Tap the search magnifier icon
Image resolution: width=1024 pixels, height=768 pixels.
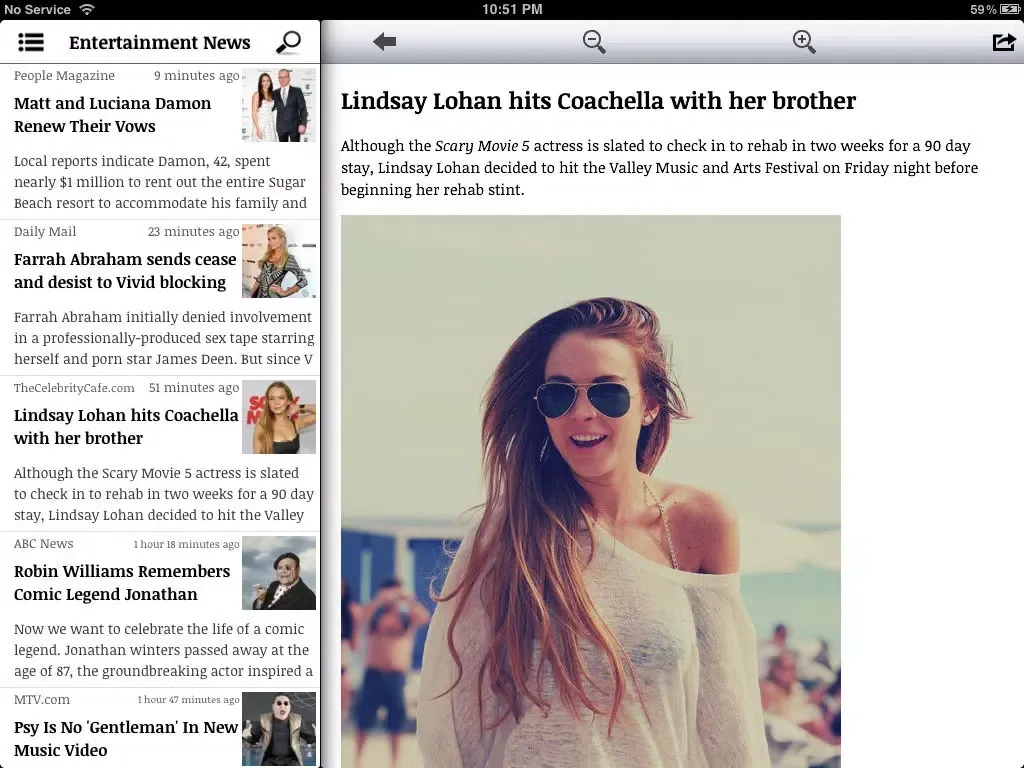[288, 42]
